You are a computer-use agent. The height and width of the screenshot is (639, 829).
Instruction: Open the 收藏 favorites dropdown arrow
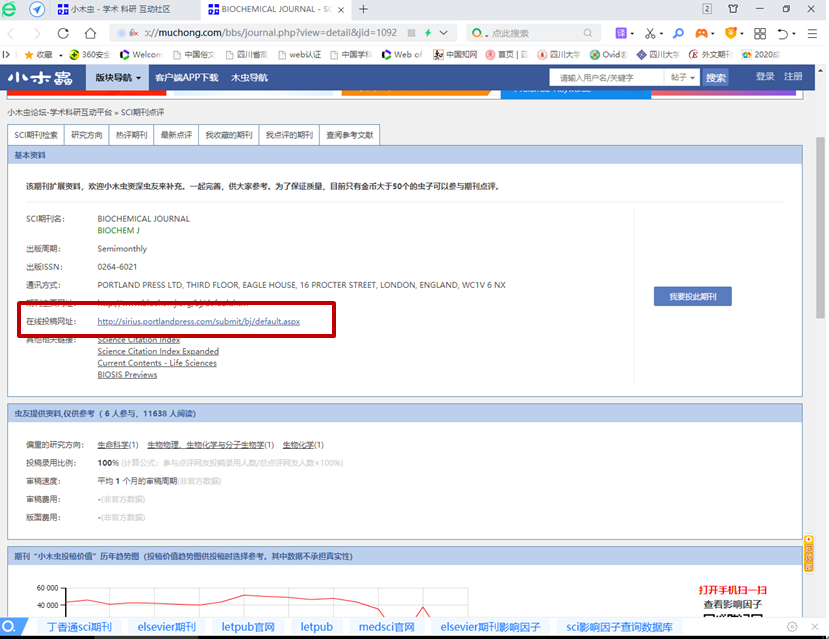click(61, 55)
